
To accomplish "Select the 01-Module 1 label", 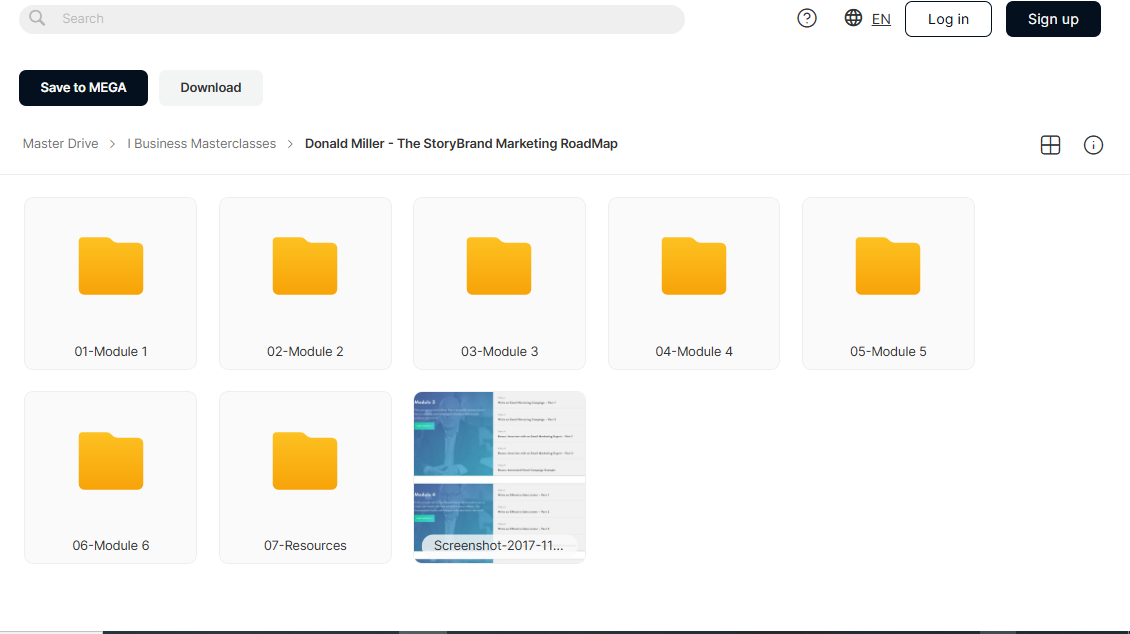I will pos(111,352).
